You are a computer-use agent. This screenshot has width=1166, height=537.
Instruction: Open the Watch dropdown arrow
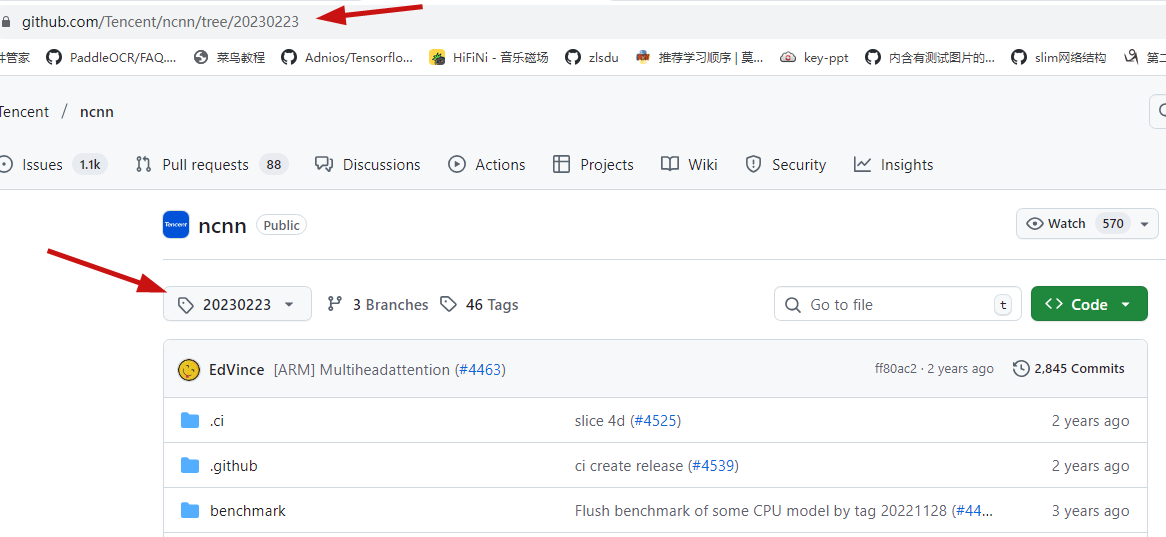tap(1144, 224)
